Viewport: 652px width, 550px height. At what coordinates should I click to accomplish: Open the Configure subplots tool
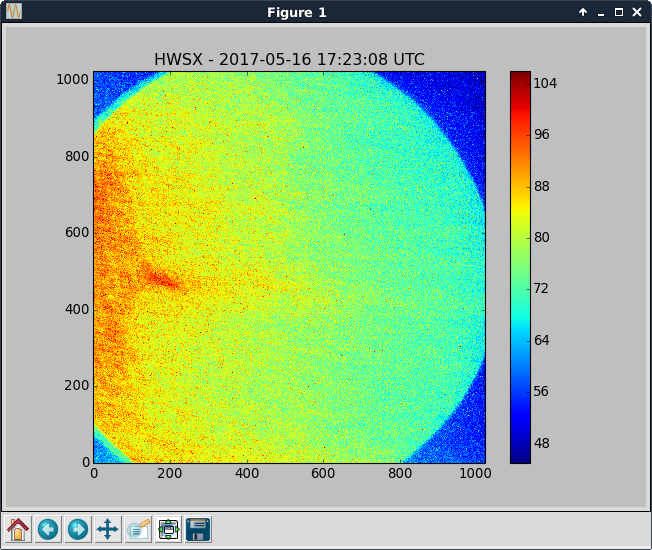pos(168,529)
